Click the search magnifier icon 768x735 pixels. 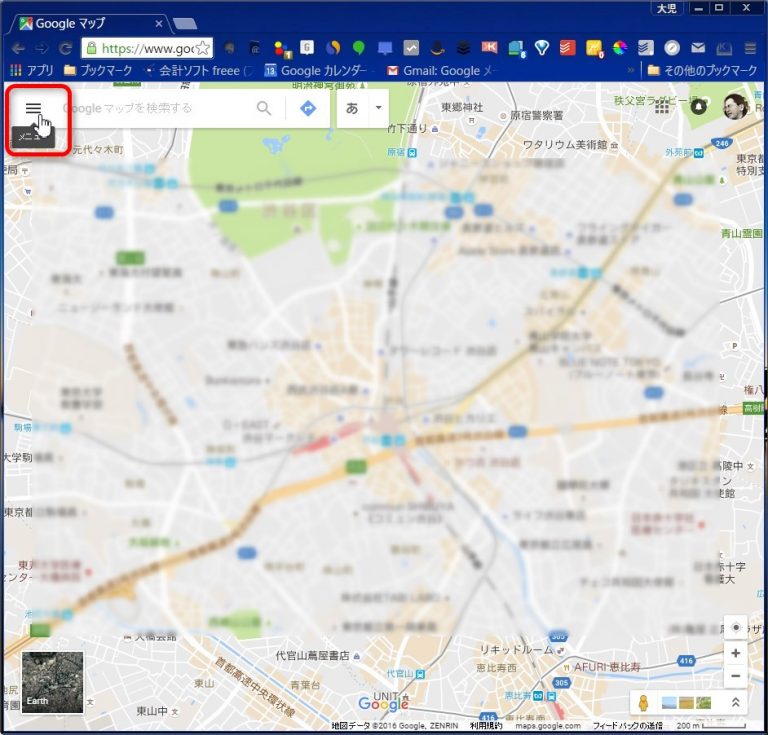(264, 108)
